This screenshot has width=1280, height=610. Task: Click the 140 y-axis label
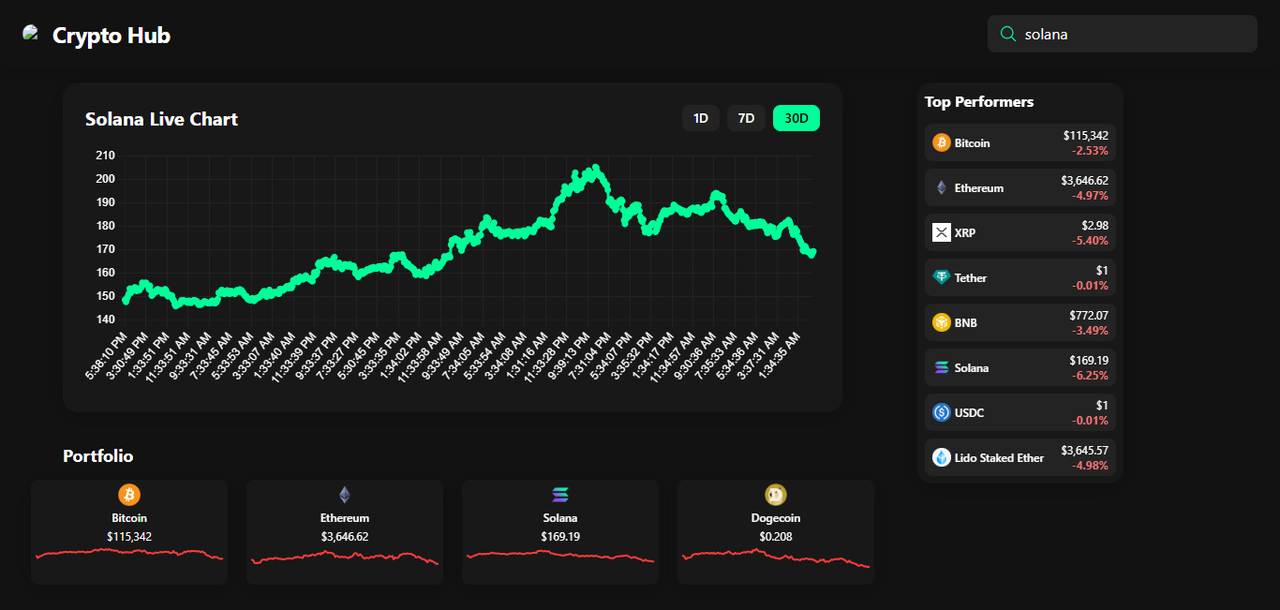point(105,319)
